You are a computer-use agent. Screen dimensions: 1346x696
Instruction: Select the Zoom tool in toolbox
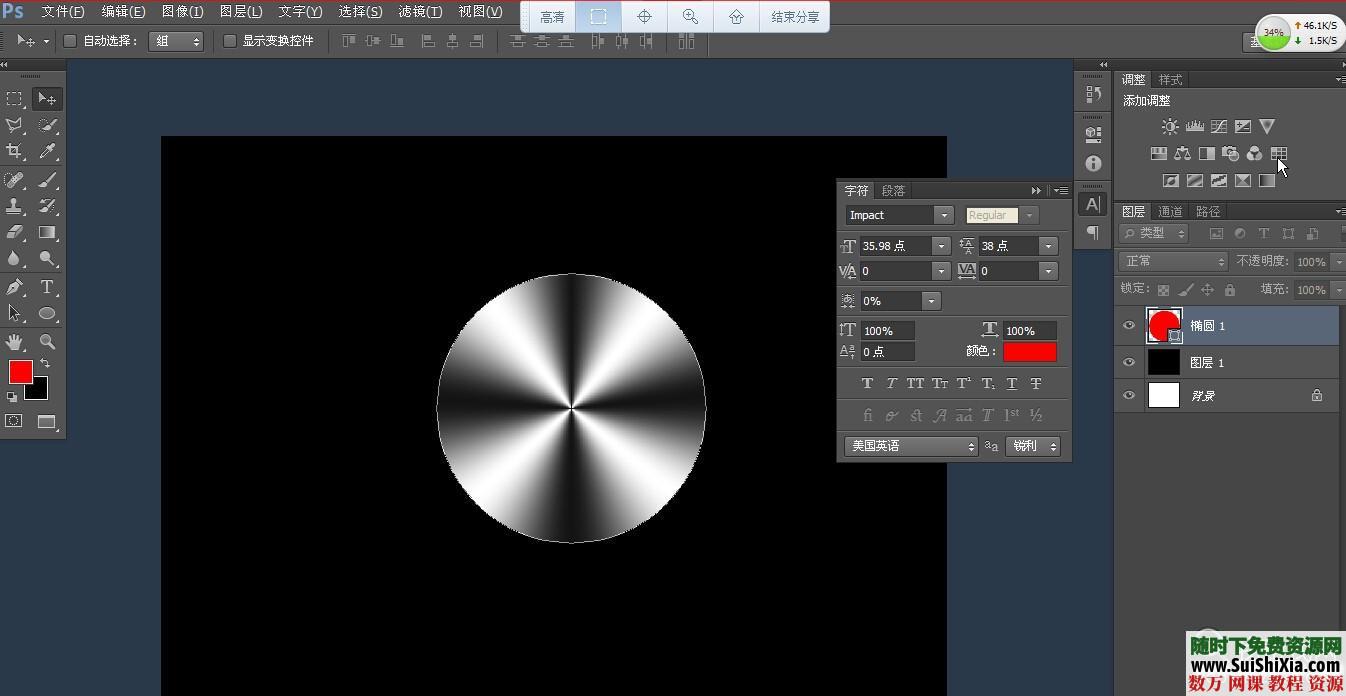47,342
